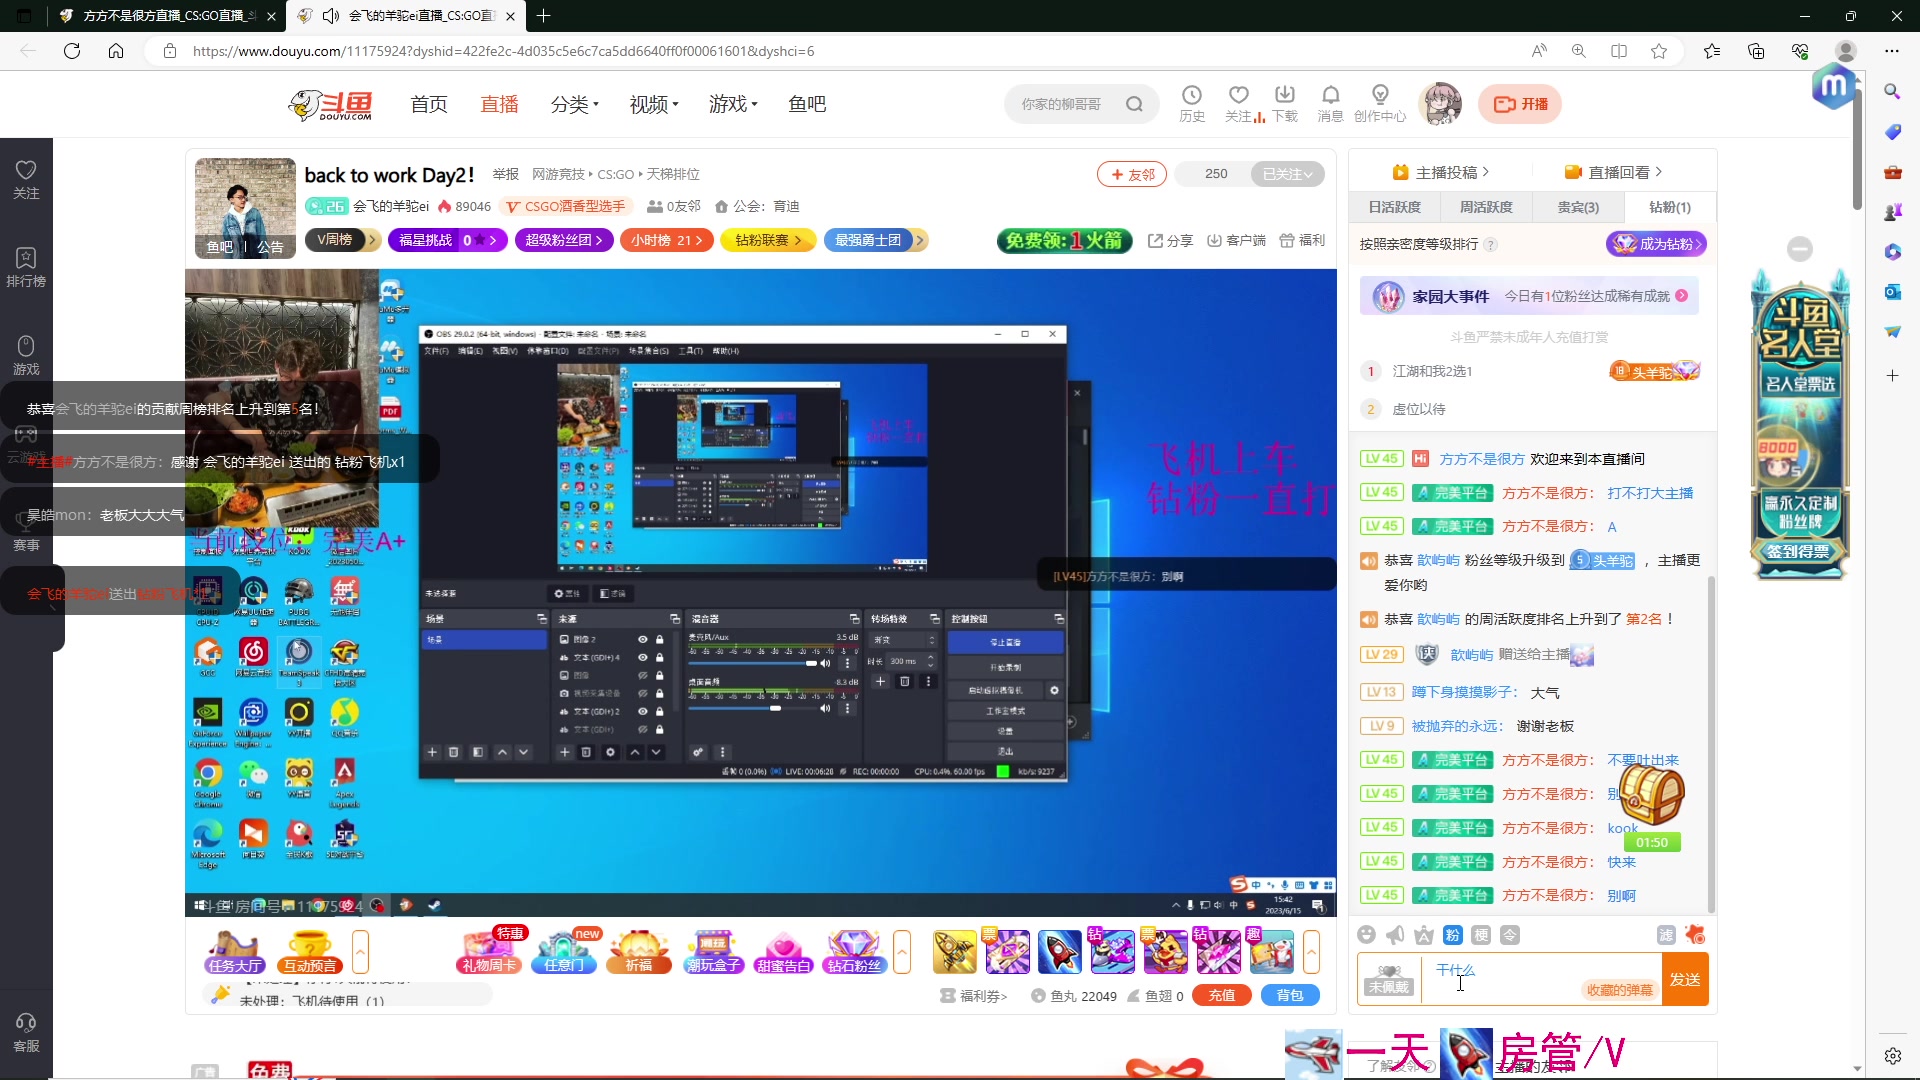The height and width of the screenshot is (1080, 1920).
Task: Click the megaphone horn icon in chat
Action: pyautogui.click(x=1395, y=935)
